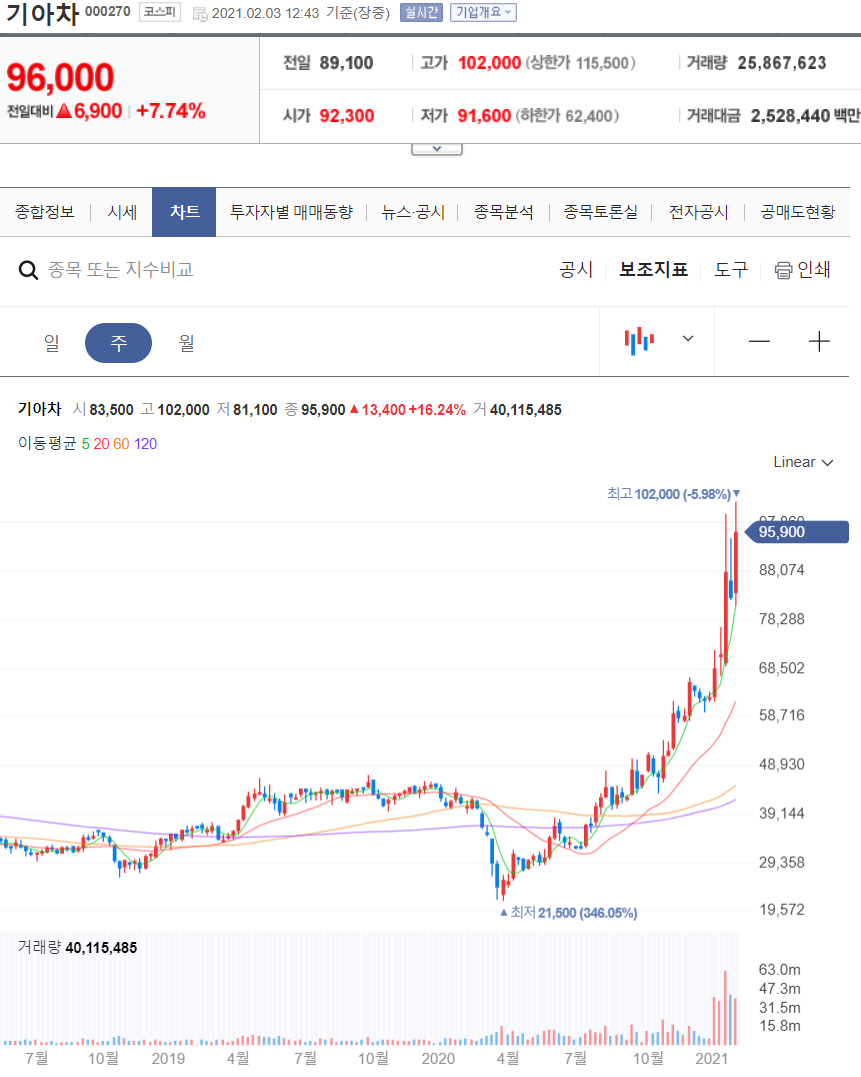Open the 종목분석 tab
Screen dimensions: 861x1077
click(x=503, y=212)
